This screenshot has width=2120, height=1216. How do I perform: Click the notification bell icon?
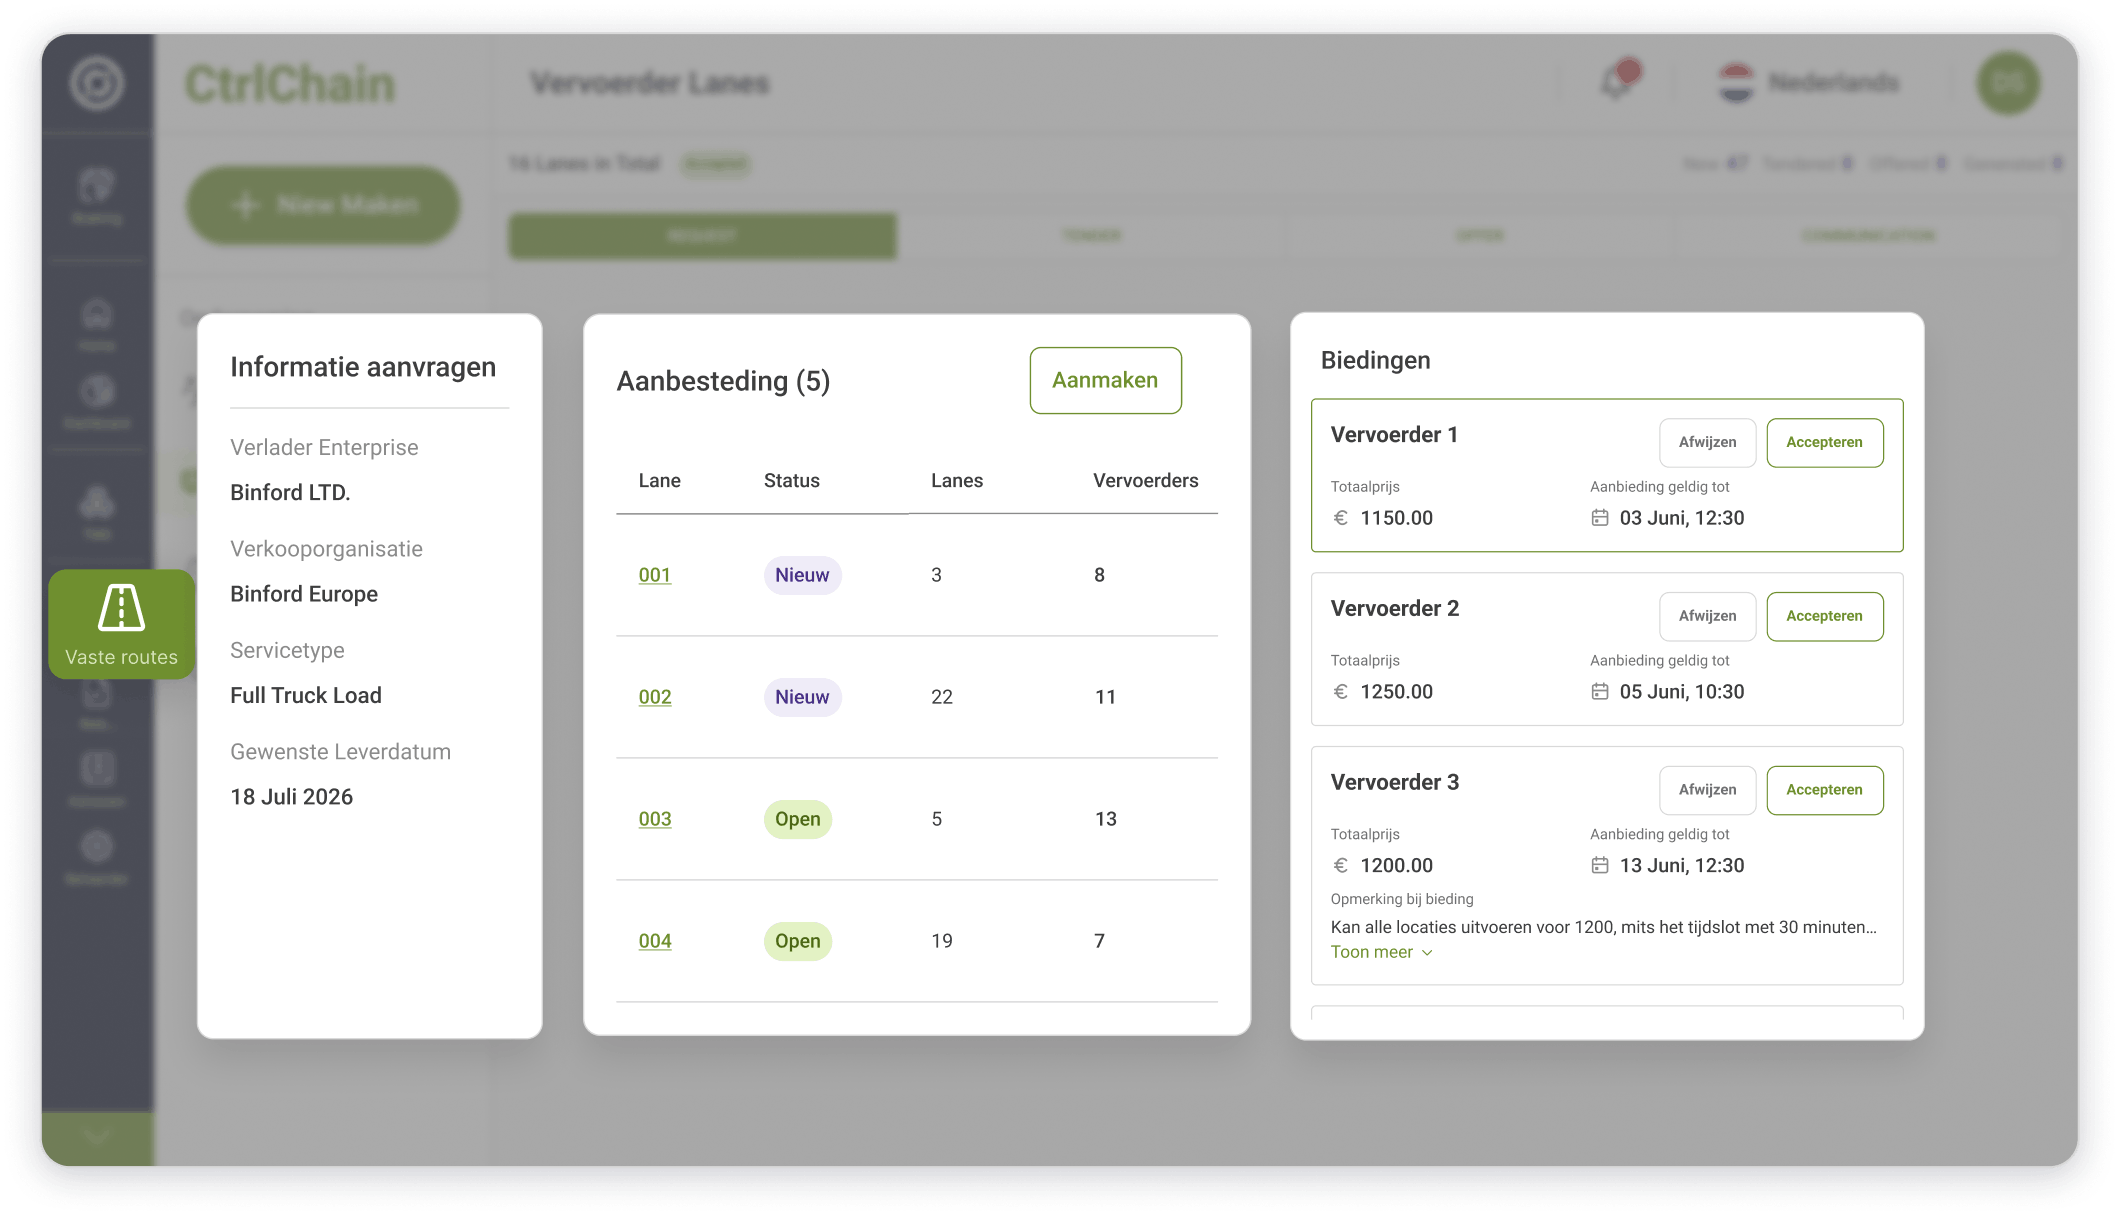pos(1617,82)
